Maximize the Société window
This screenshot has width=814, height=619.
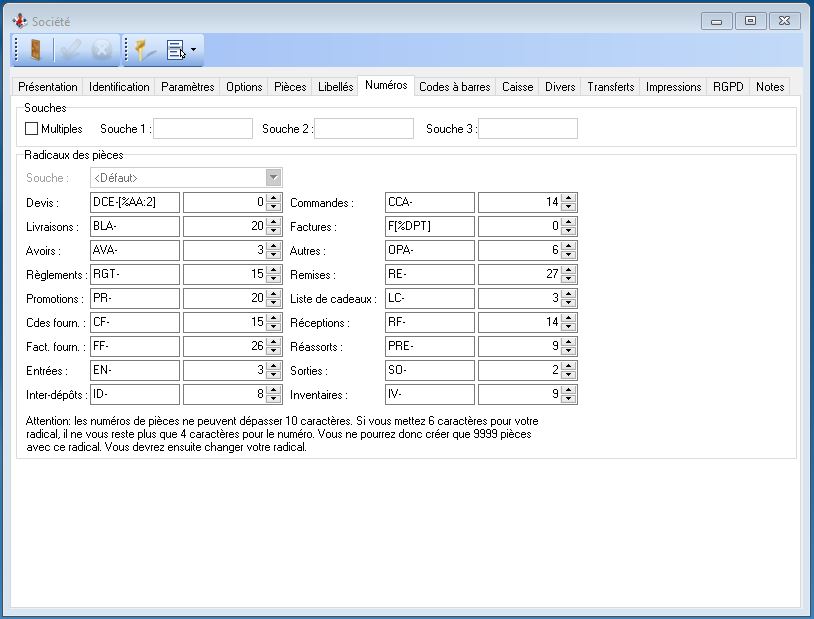[x=750, y=20]
